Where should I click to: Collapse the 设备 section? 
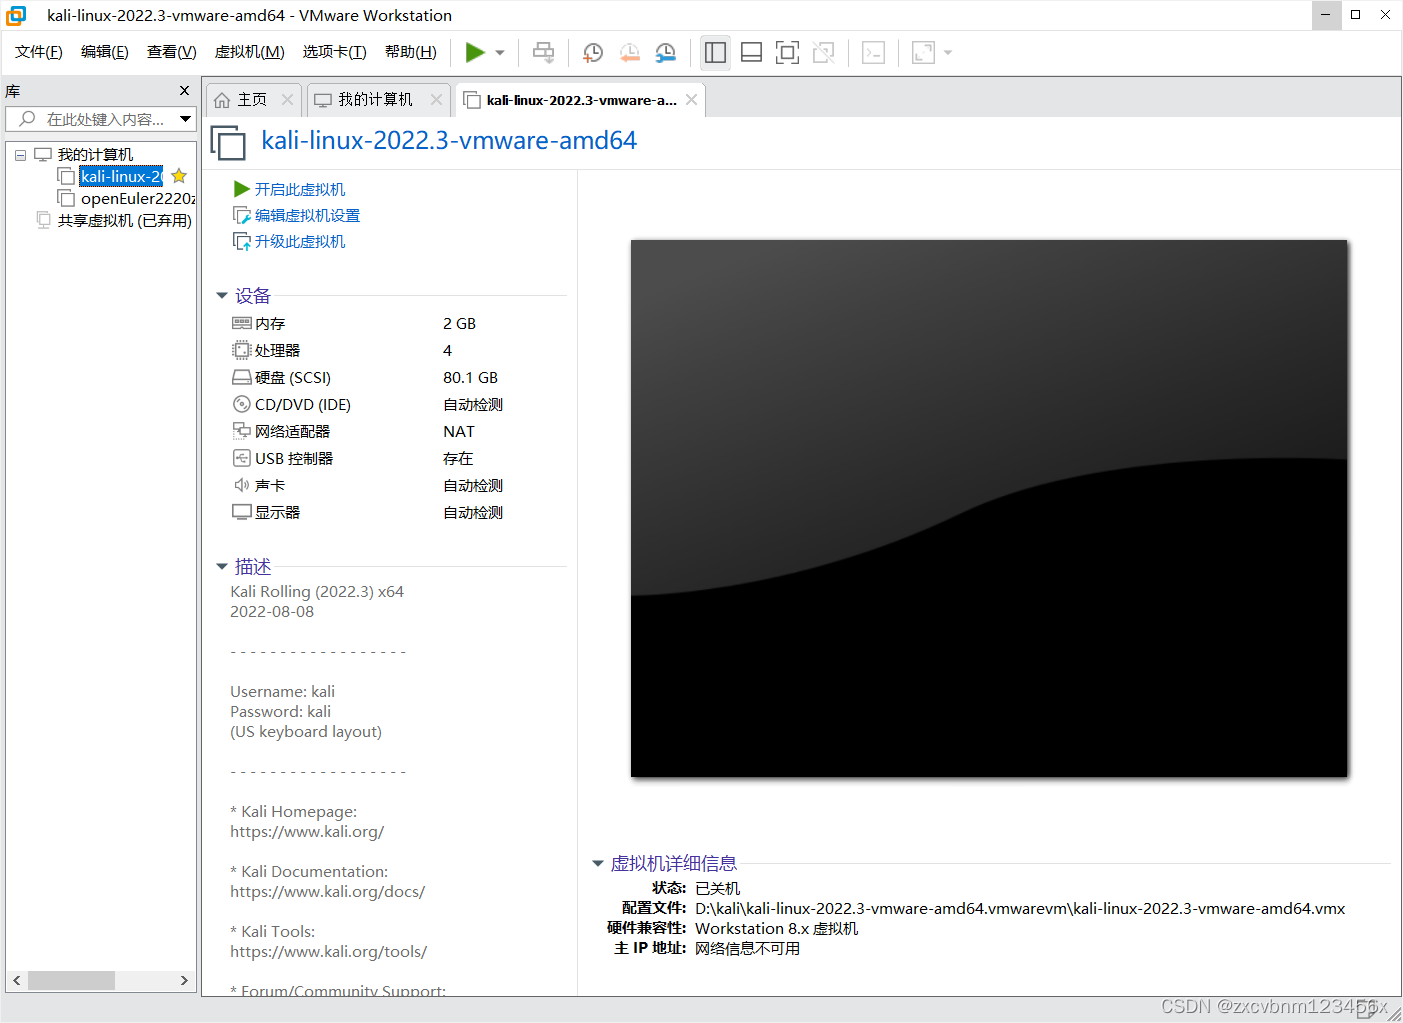[x=222, y=296]
